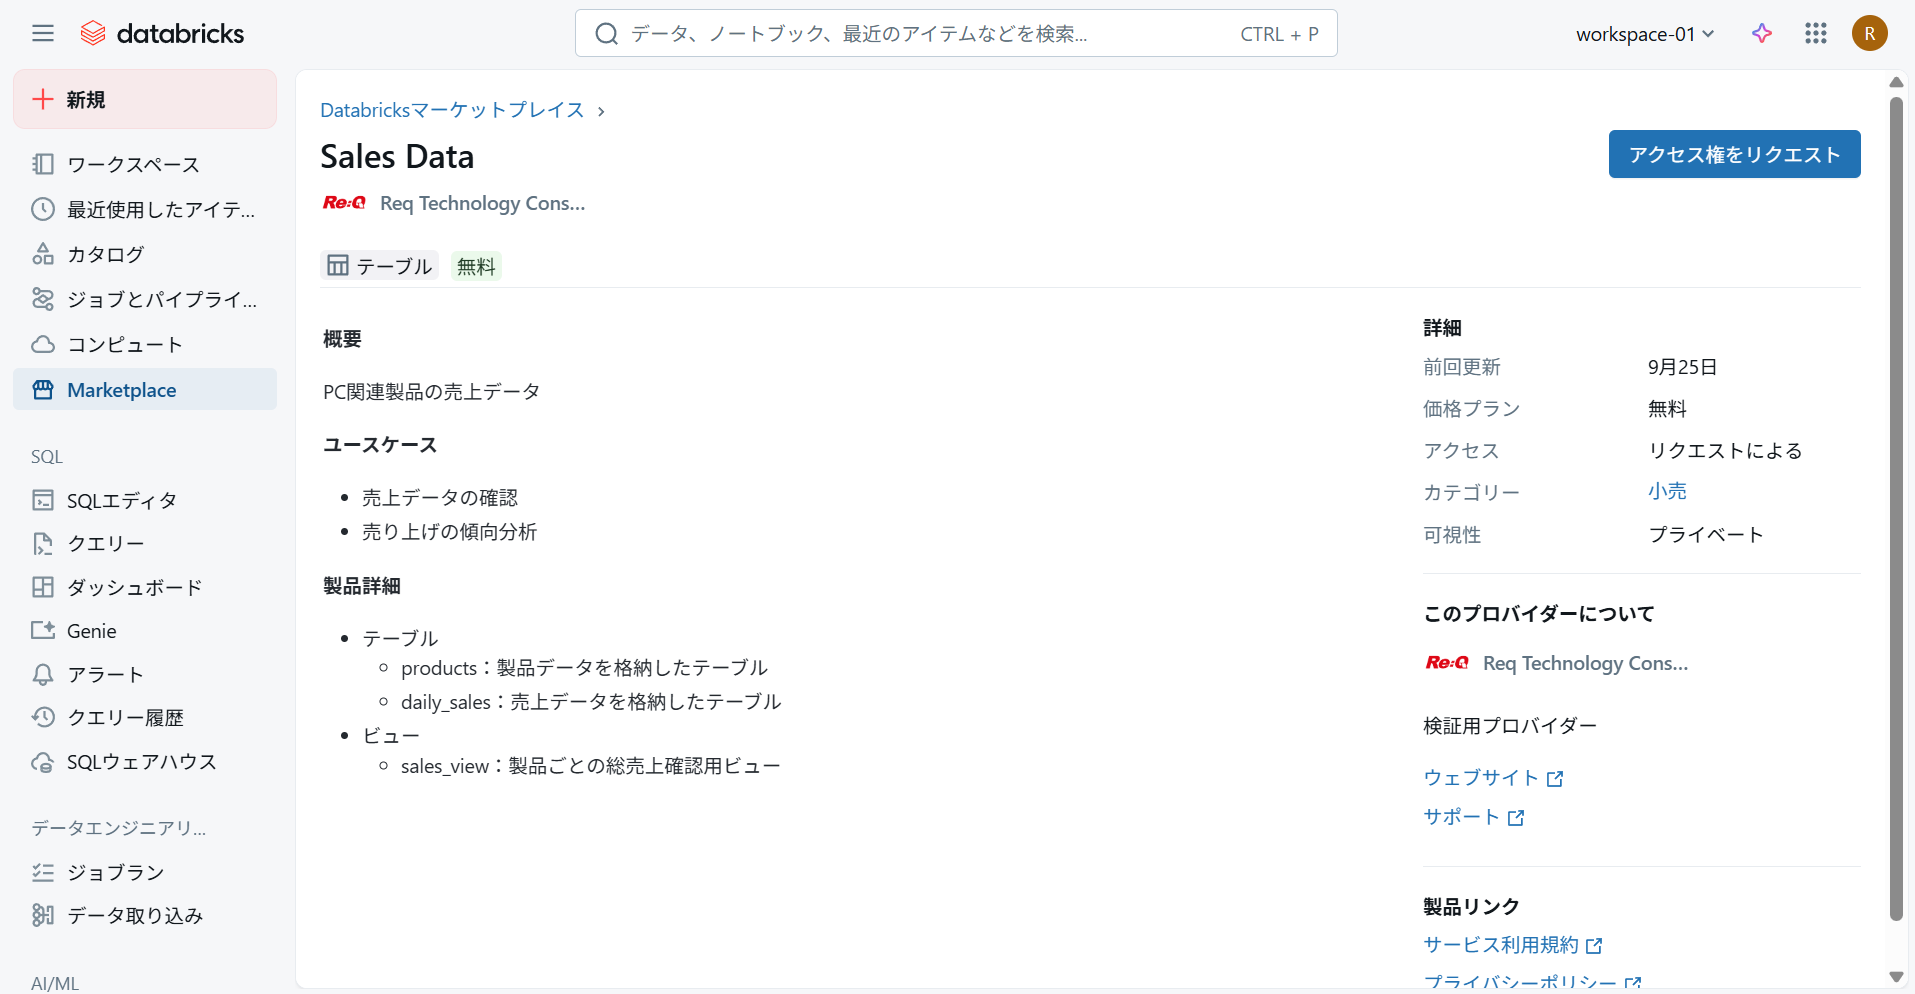
Task: Open Genie in the sidebar
Action: 145,631
